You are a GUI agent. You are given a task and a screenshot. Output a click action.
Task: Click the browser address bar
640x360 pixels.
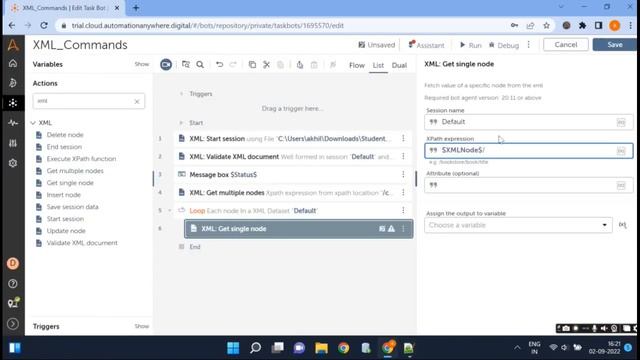286,25
